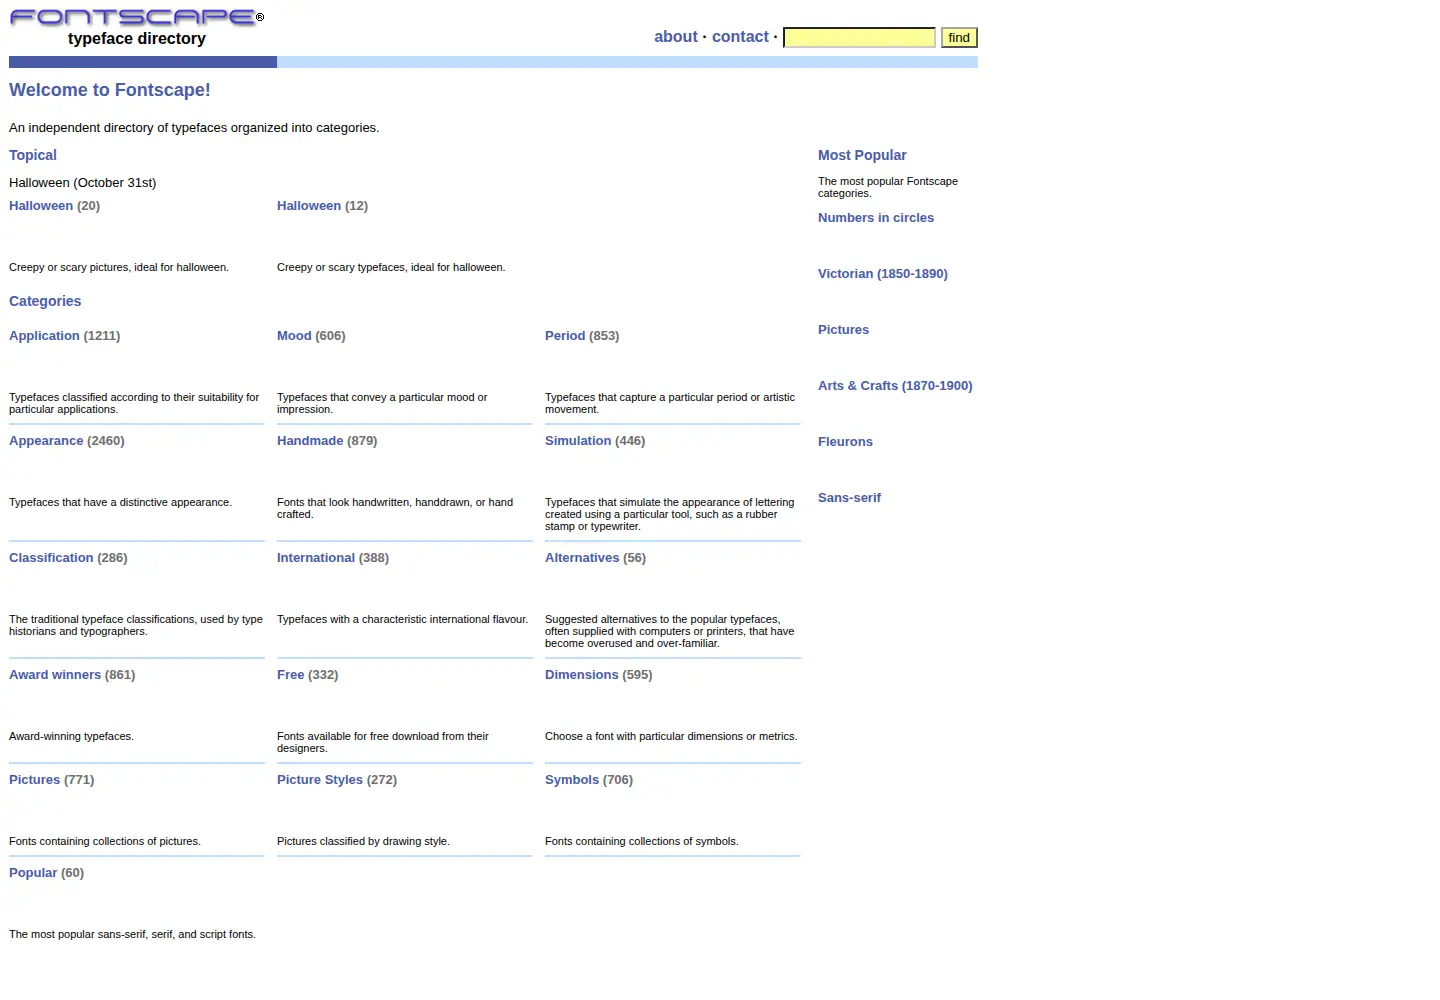Open the Application (1211) category
The image size is (1440, 1000).
64,336
